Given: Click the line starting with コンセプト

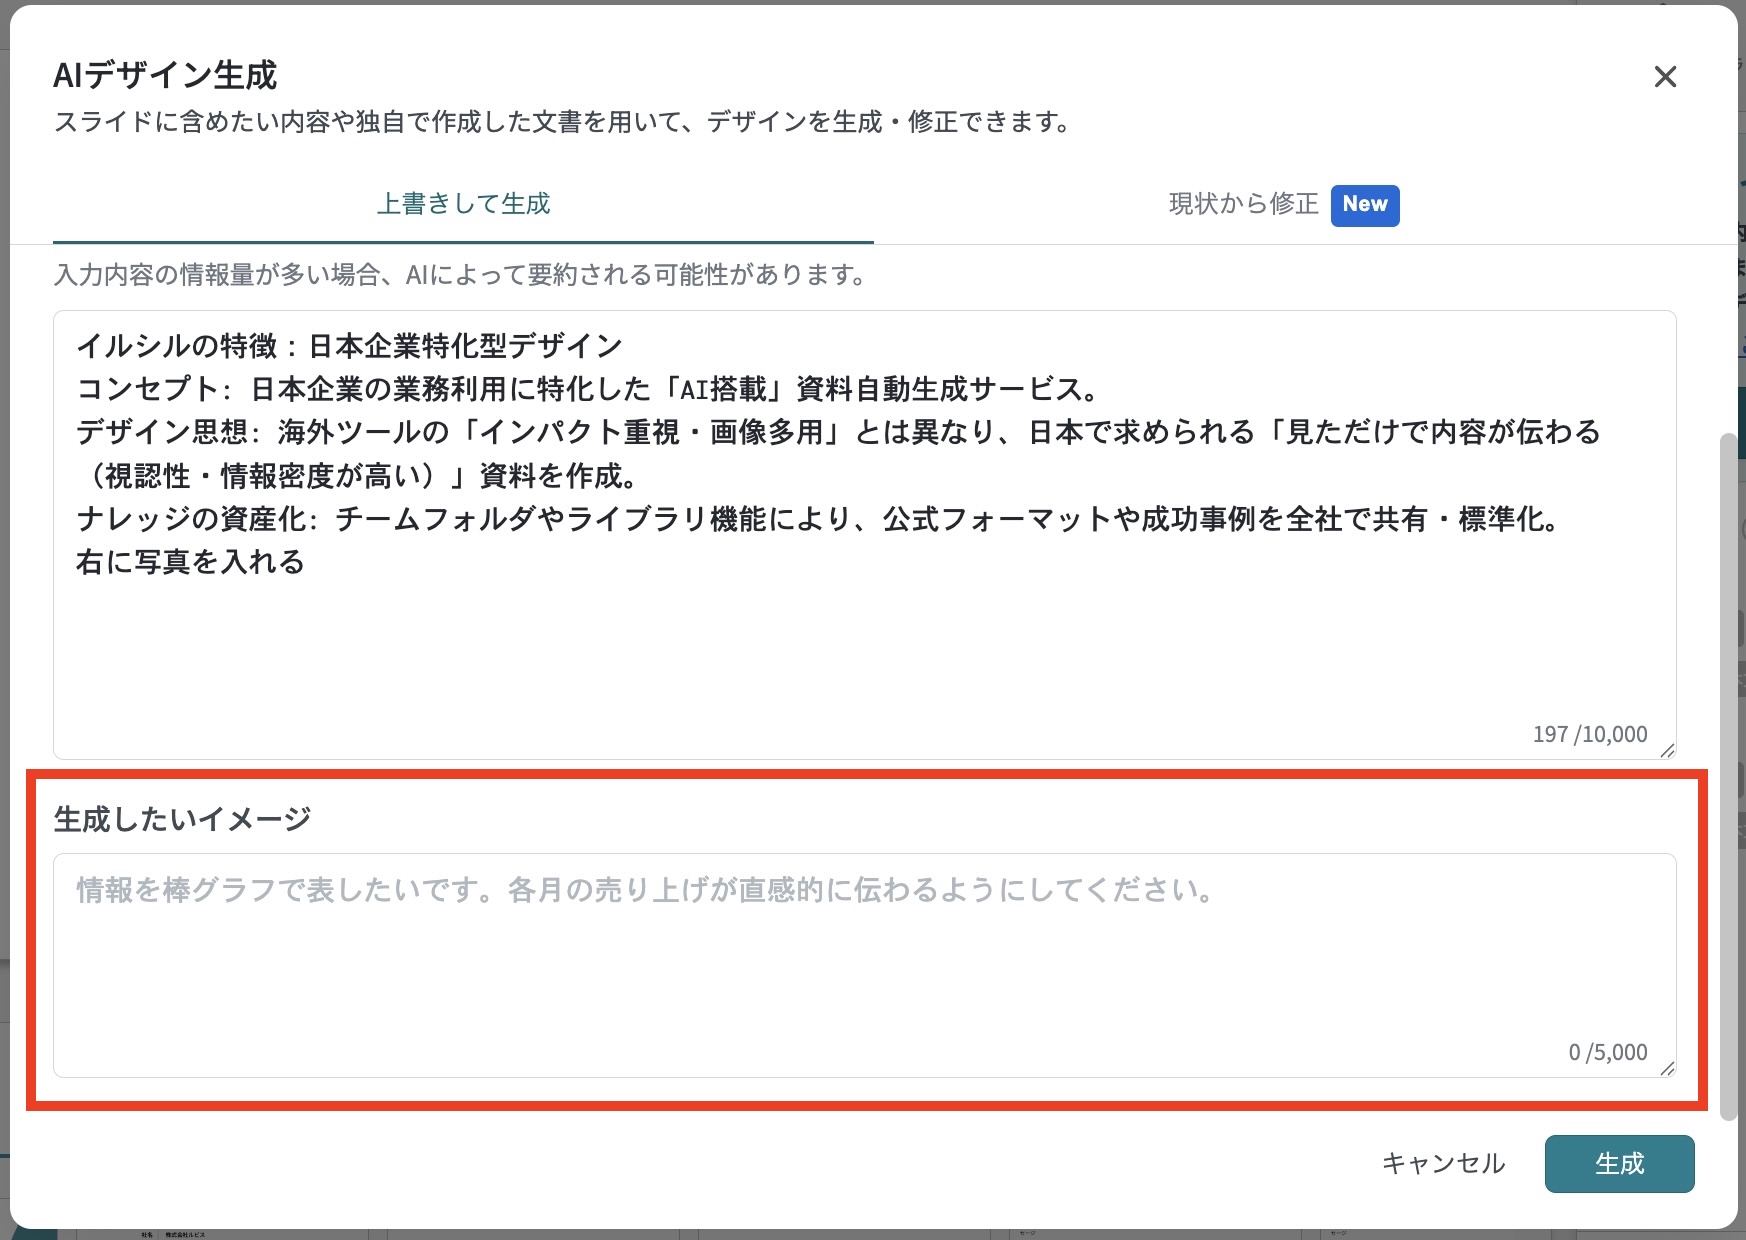Looking at the screenshot, I should [x=589, y=389].
